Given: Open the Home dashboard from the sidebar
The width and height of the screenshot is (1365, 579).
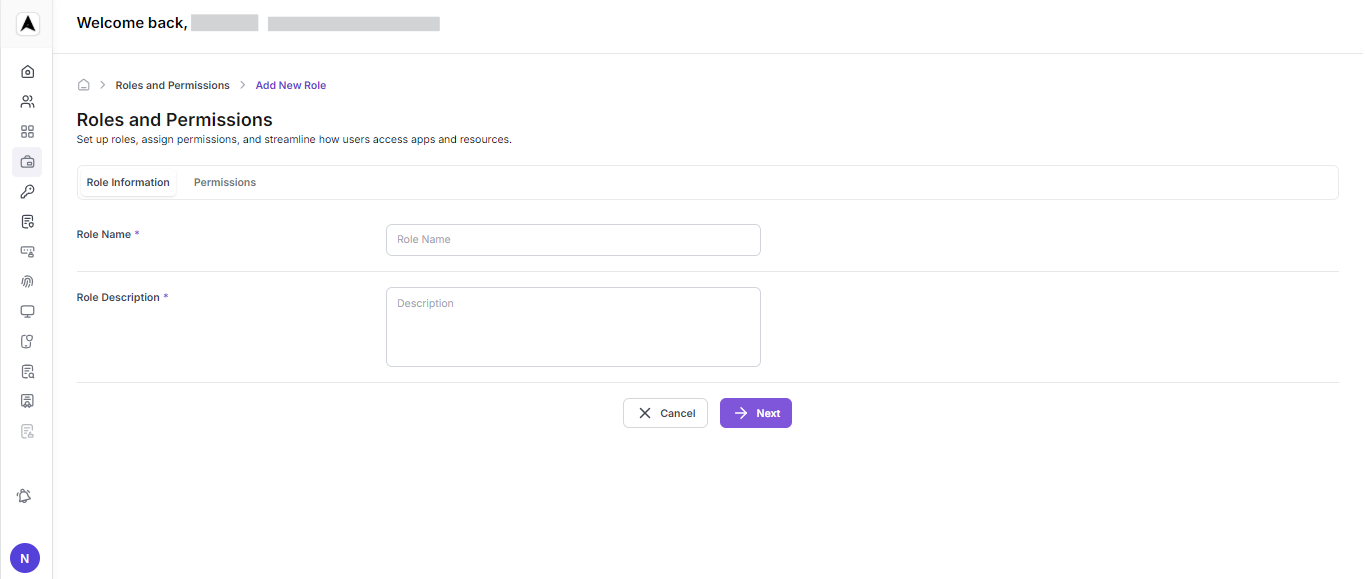Looking at the screenshot, I should click(27, 70).
